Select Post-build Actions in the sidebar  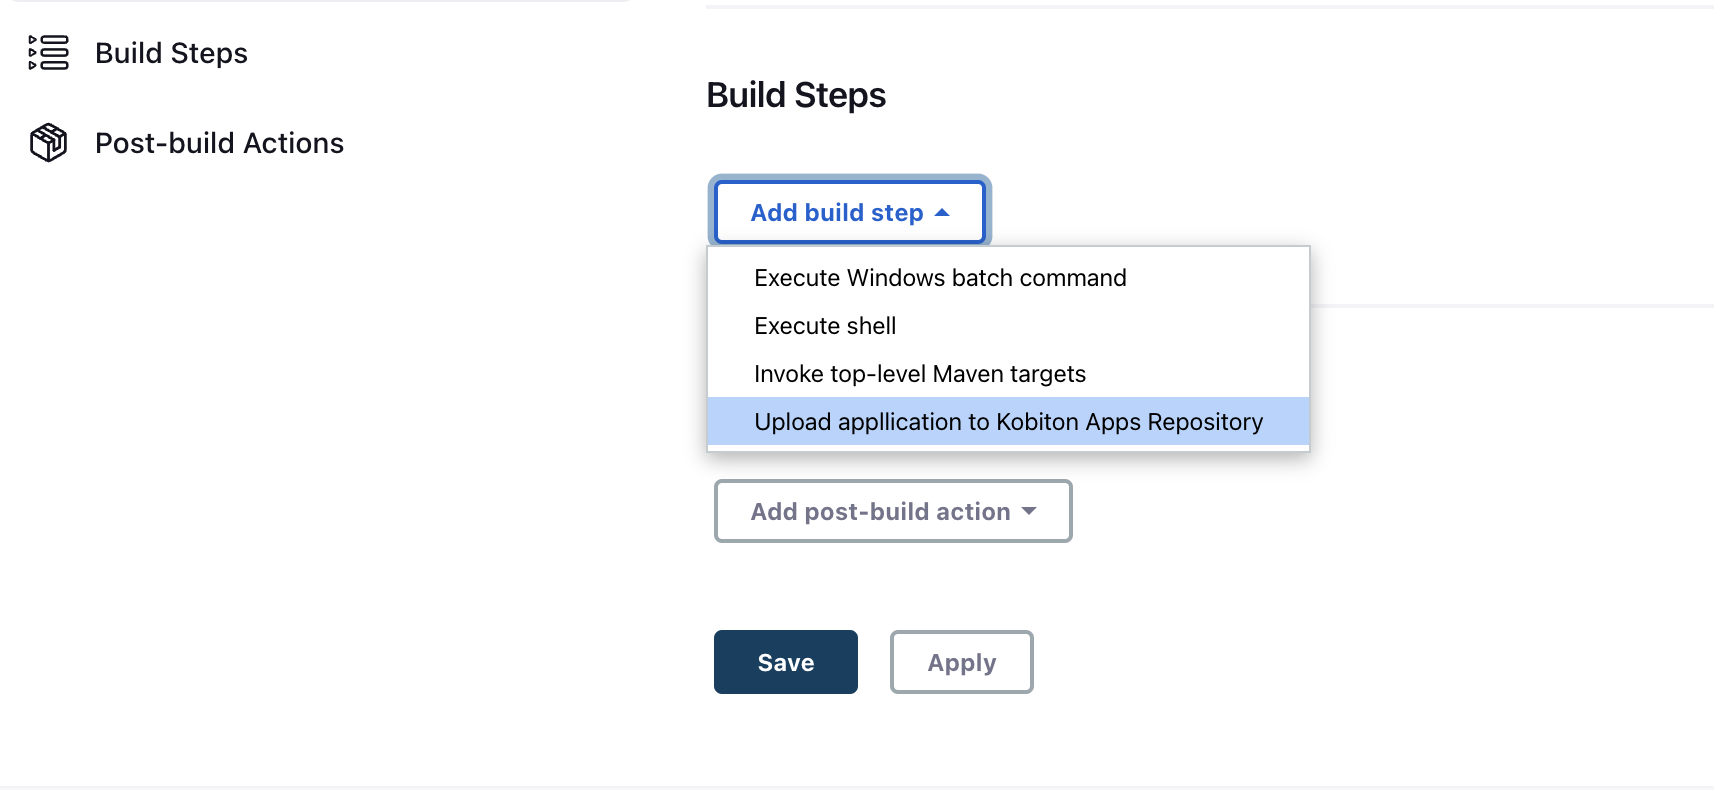(219, 143)
